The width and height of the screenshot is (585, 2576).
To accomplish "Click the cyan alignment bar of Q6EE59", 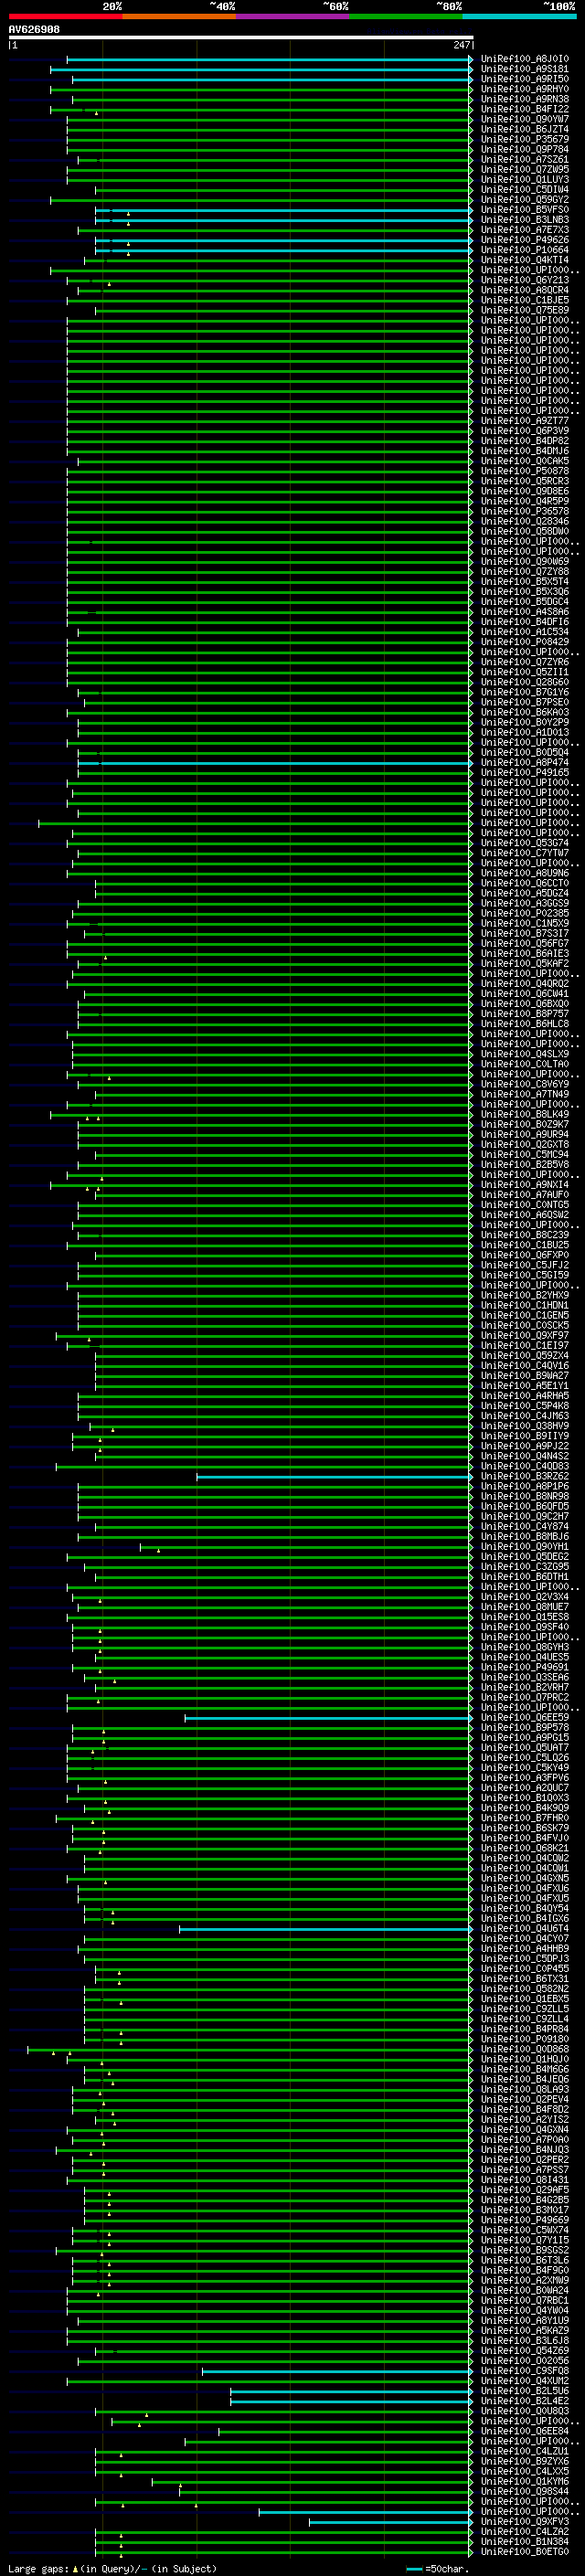I will point(329,1718).
